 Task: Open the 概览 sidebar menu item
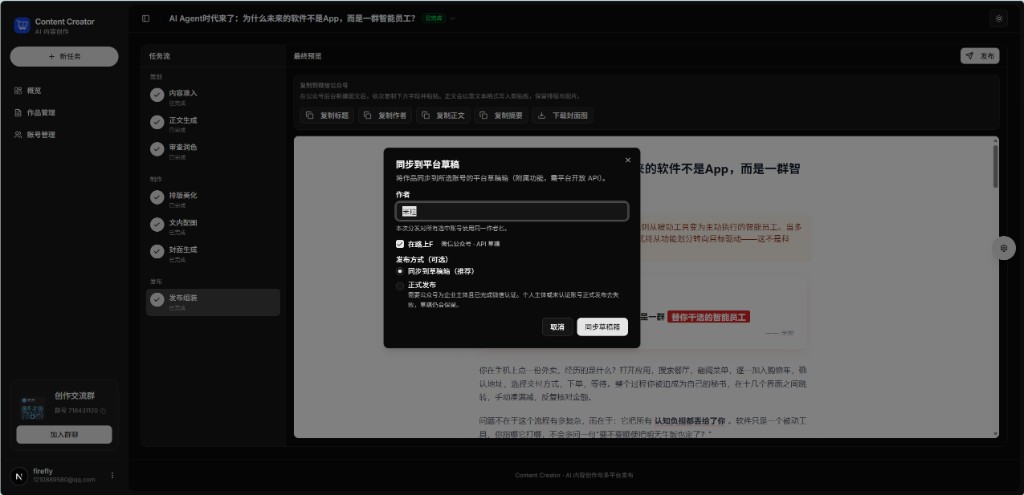point(64,91)
